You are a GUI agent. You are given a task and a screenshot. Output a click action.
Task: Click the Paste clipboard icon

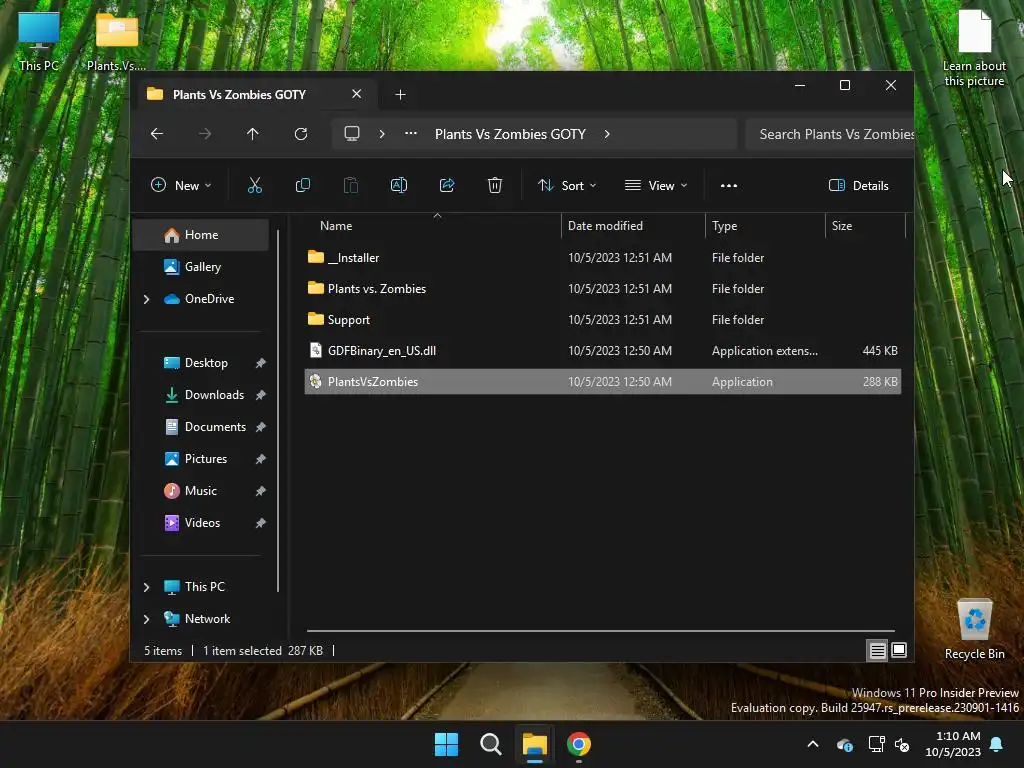point(351,185)
